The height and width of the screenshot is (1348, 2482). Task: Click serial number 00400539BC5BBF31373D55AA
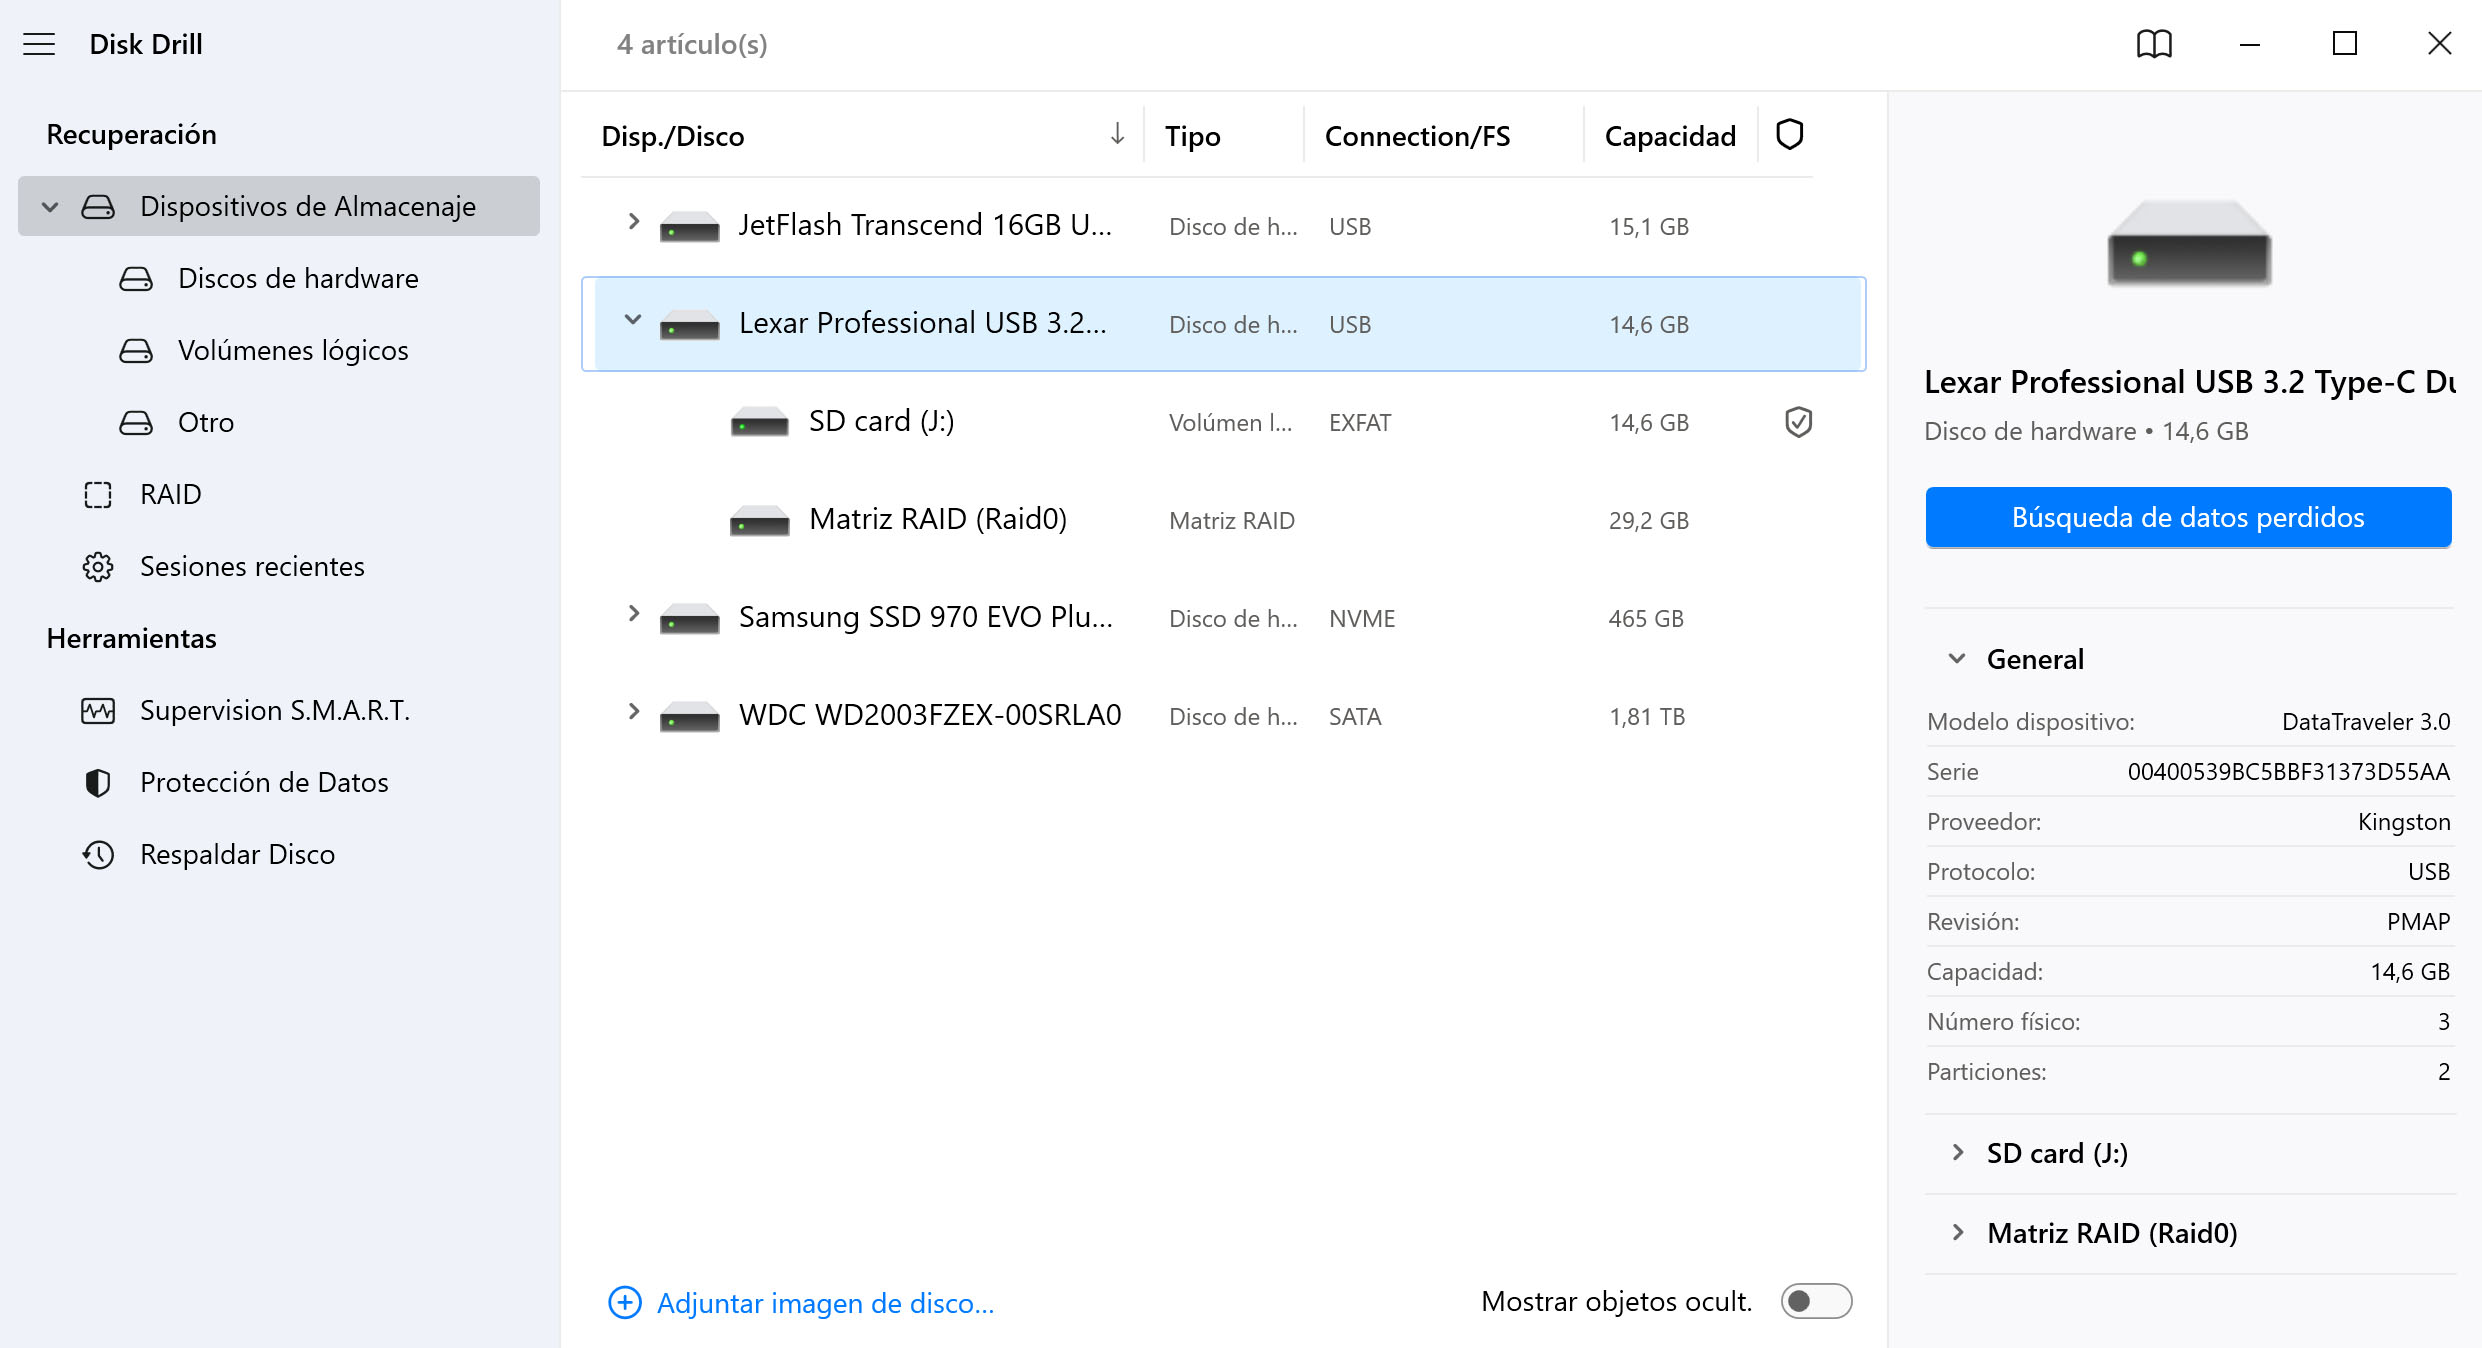point(2288,771)
